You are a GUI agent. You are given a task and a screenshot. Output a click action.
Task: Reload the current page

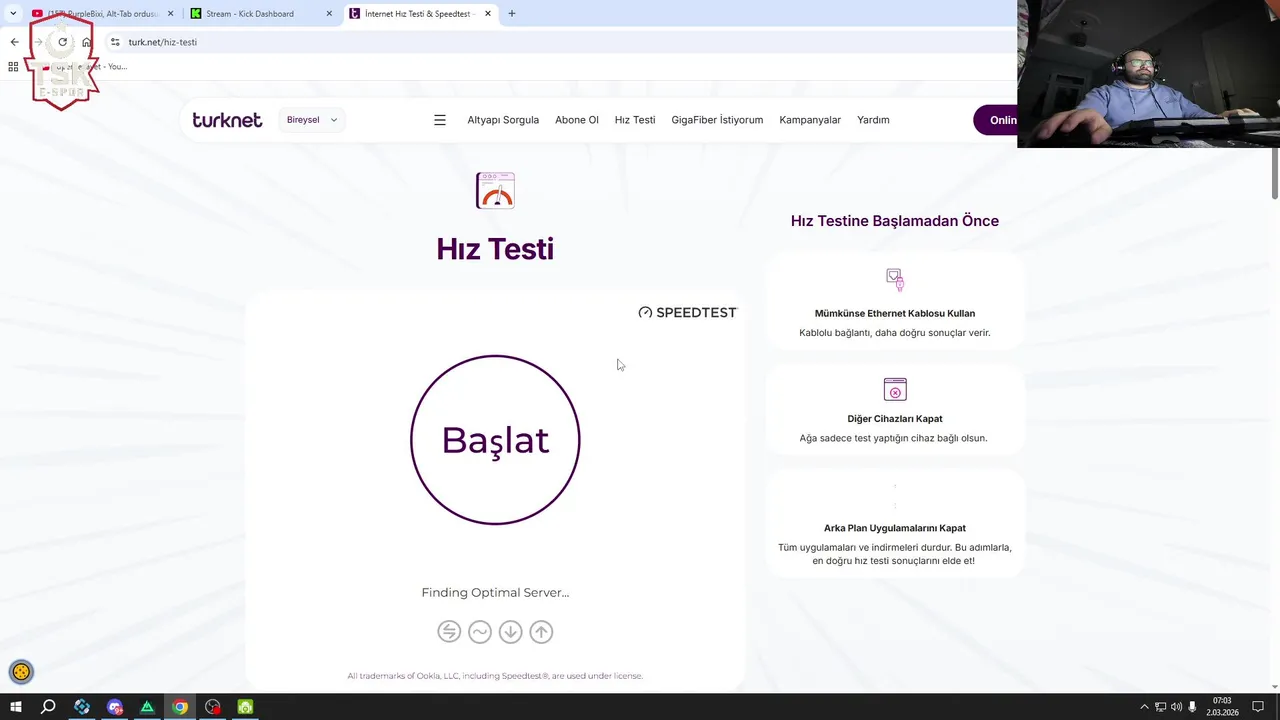pyautogui.click(x=62, y=42)
